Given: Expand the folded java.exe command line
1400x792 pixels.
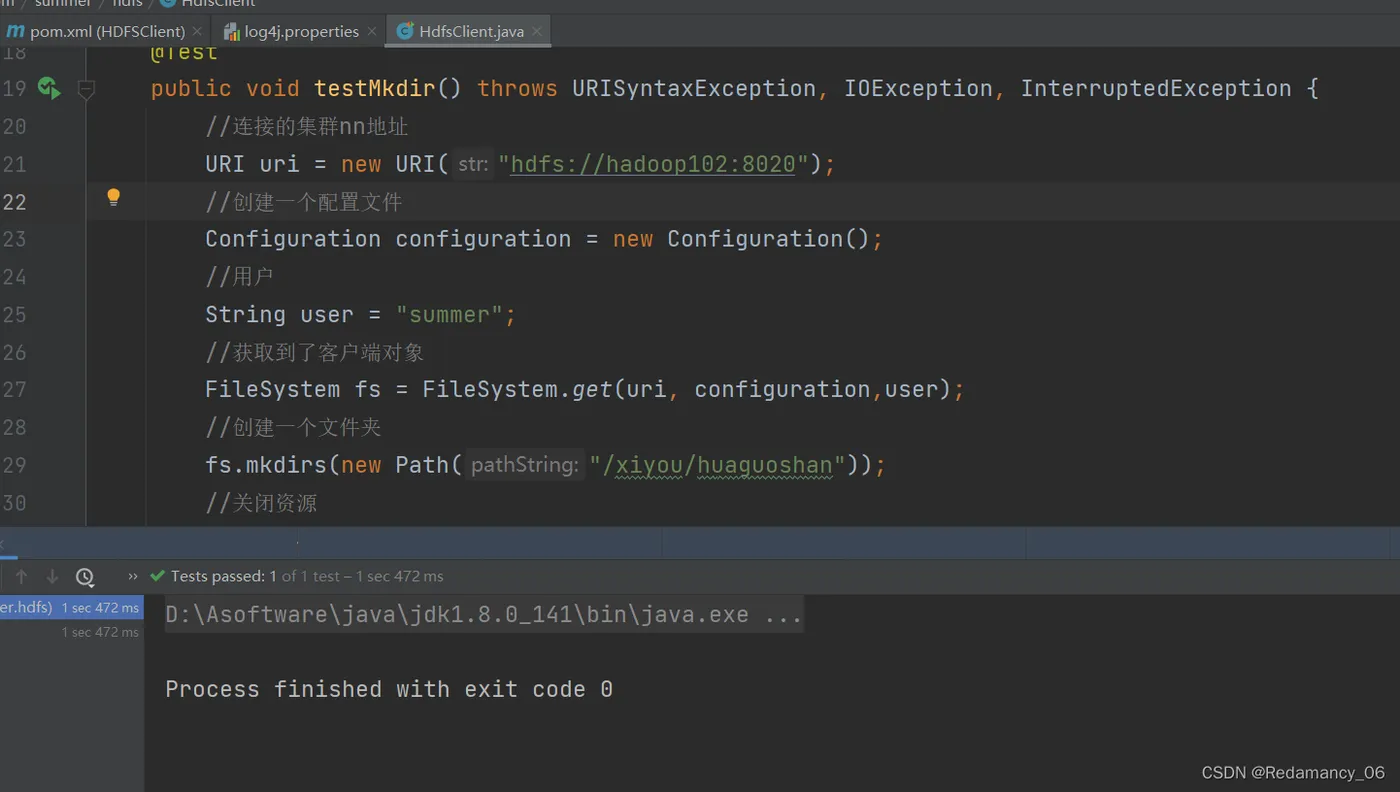Looking at the screenshot, I should 782,615.
